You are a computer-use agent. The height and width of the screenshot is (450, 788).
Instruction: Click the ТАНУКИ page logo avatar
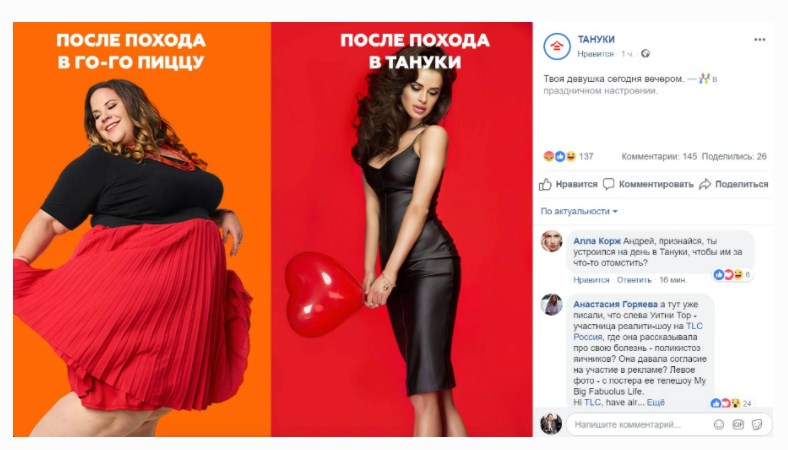pyautogui.click(x=557, y=46)
